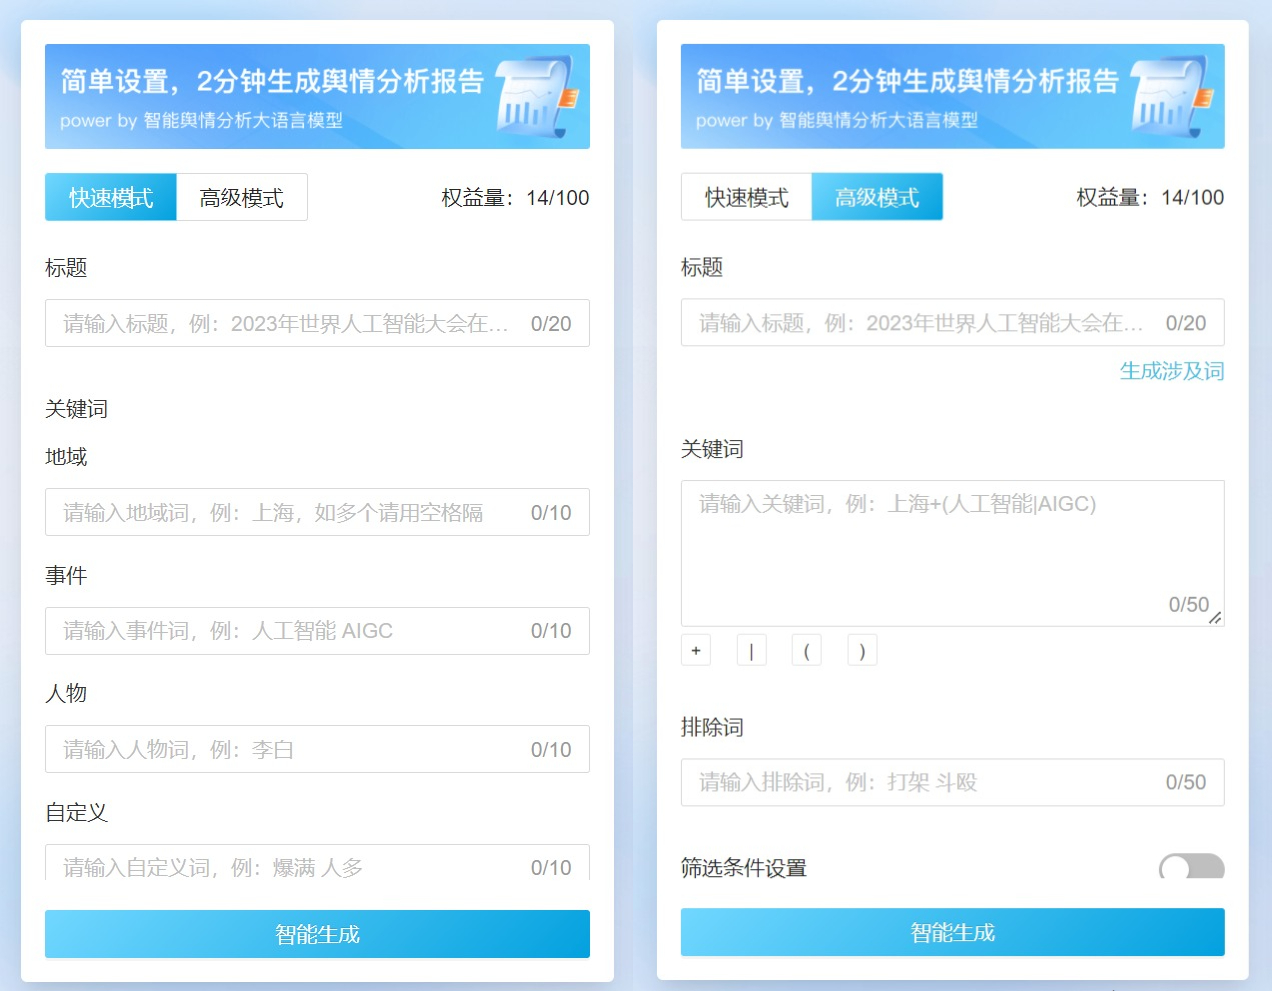Insert the "|" OR operator icon
The width and height of the screenshot is (1272, 991).
(751, 649)
